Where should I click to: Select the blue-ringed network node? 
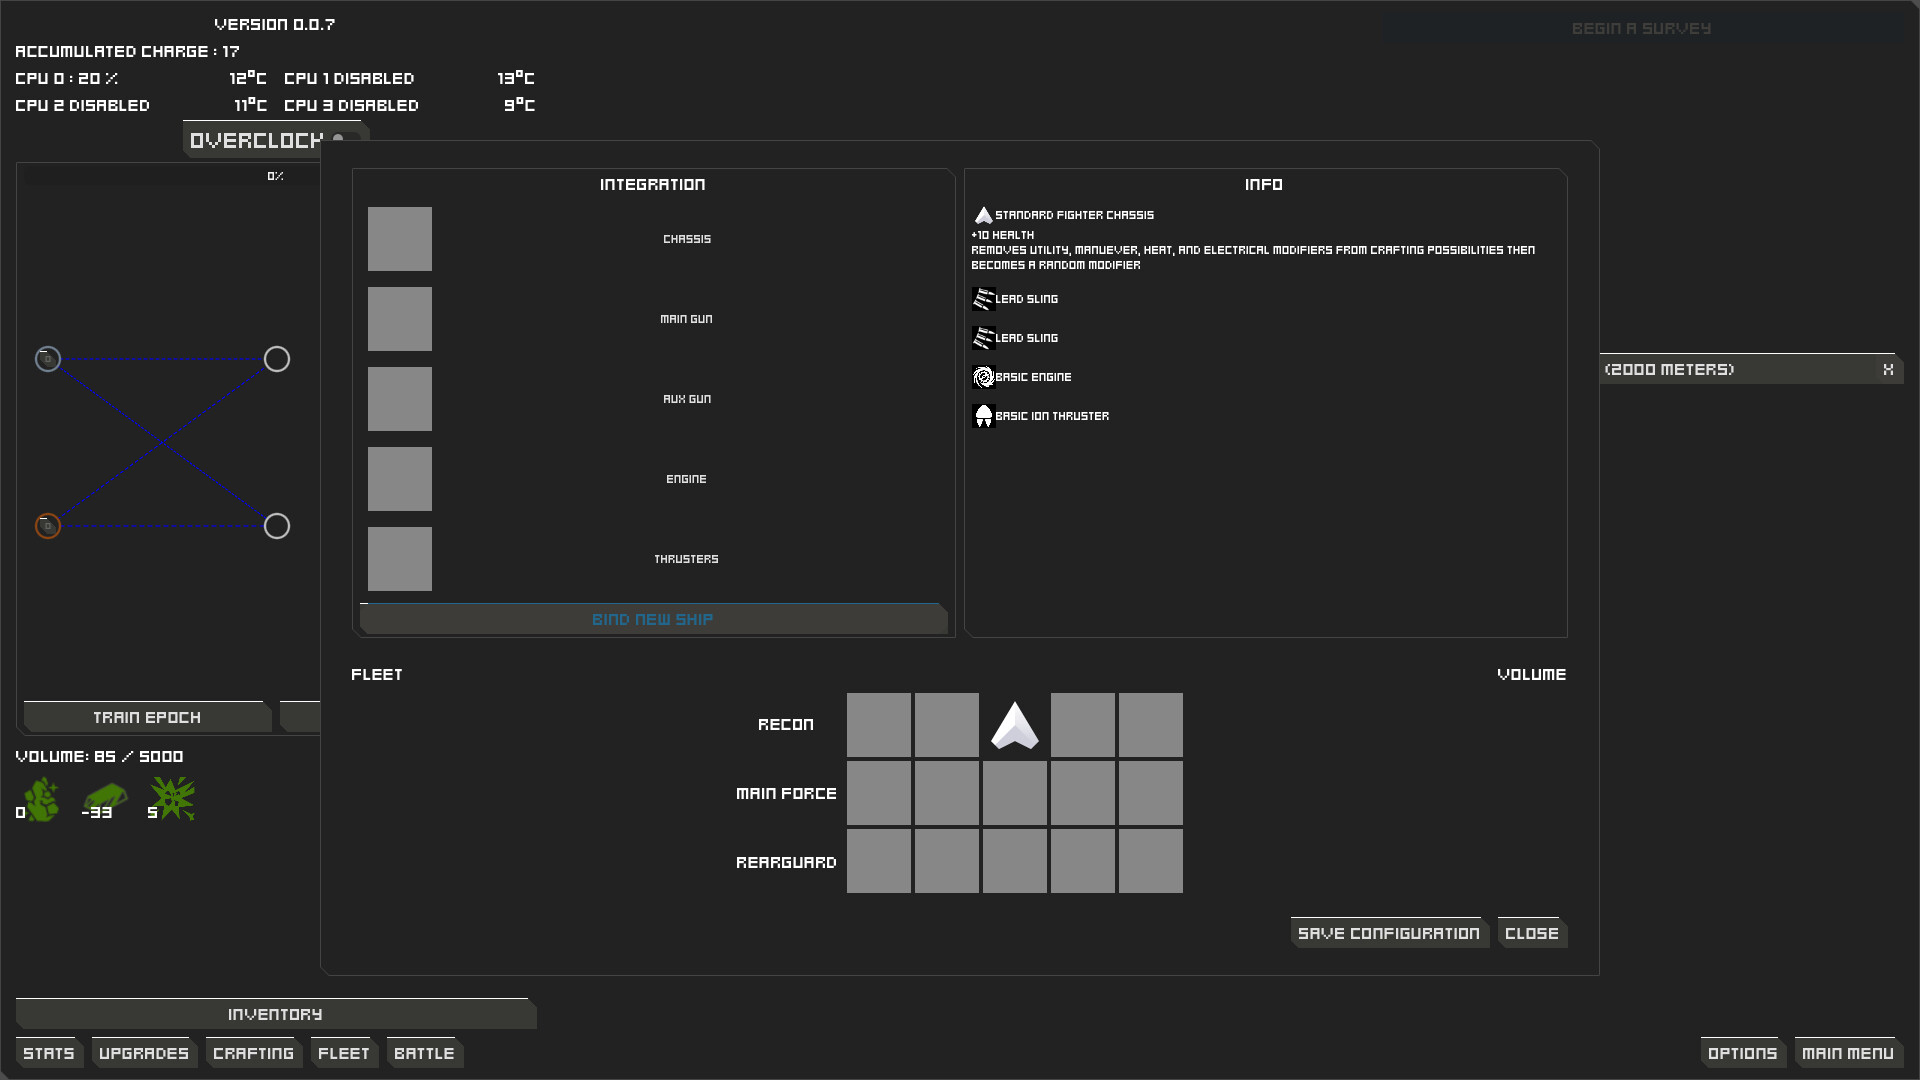[48, 359]
